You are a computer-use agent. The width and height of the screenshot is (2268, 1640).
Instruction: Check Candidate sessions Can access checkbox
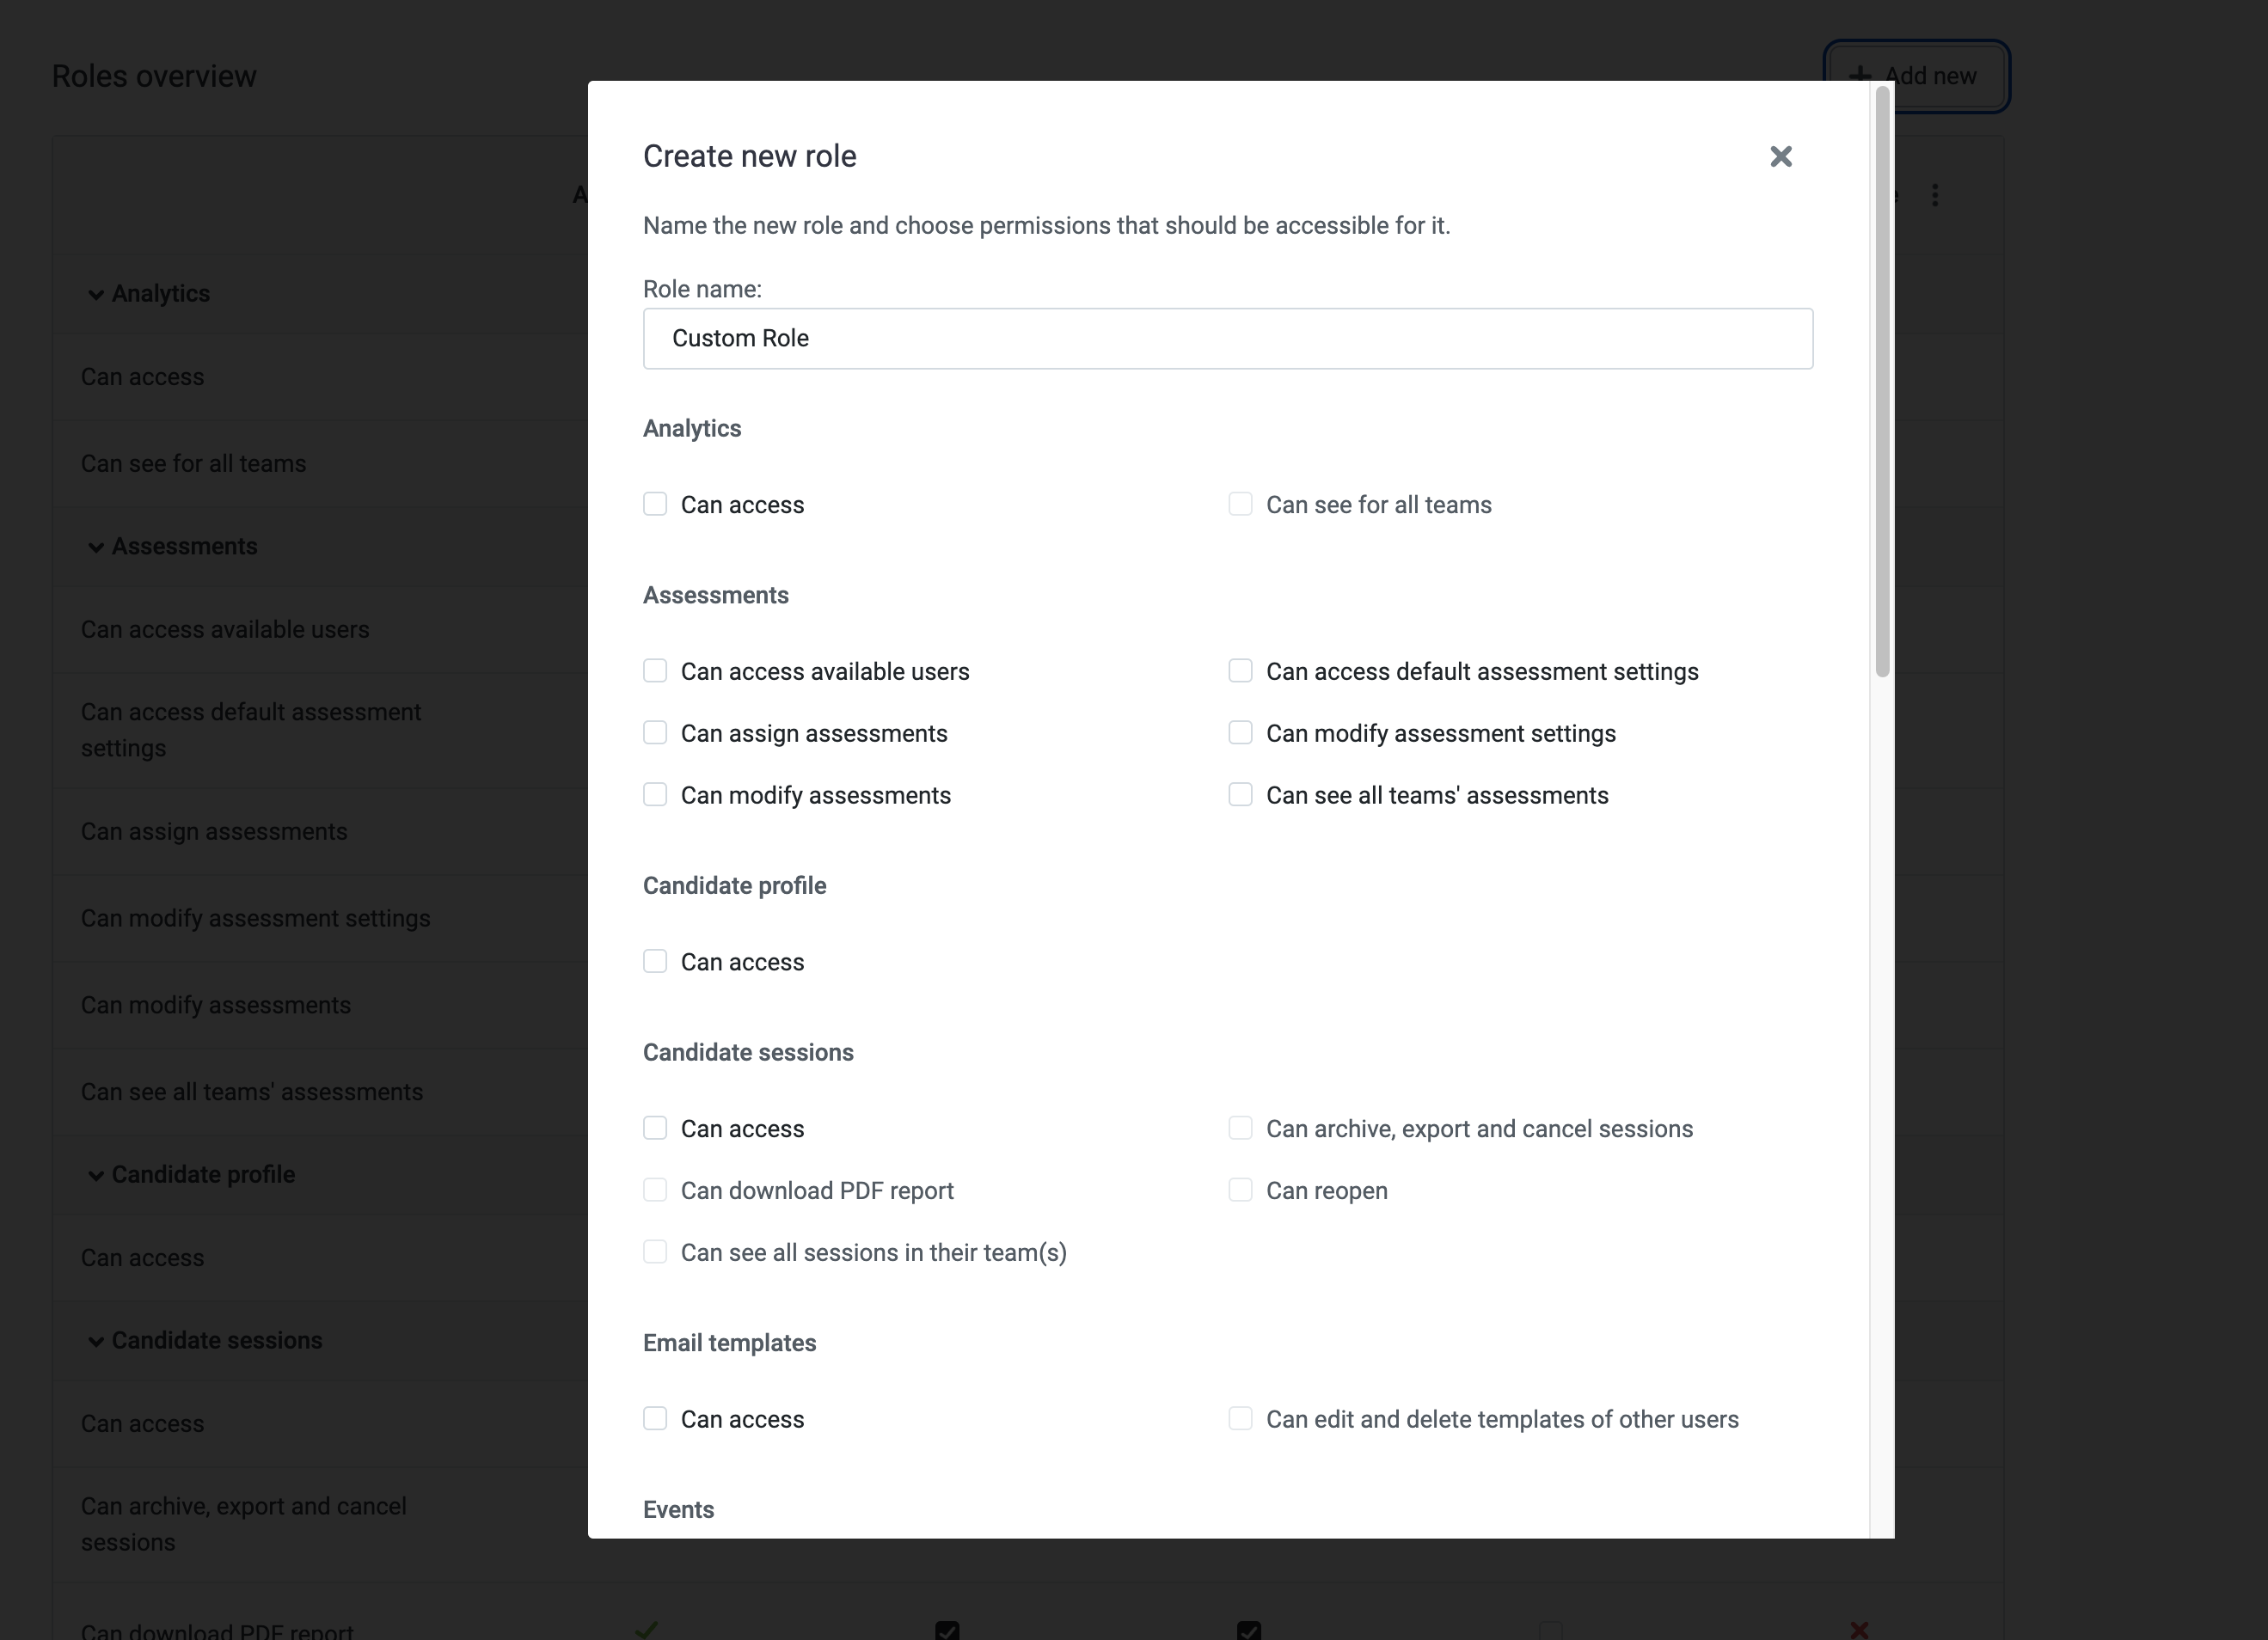pos(655,1128)
